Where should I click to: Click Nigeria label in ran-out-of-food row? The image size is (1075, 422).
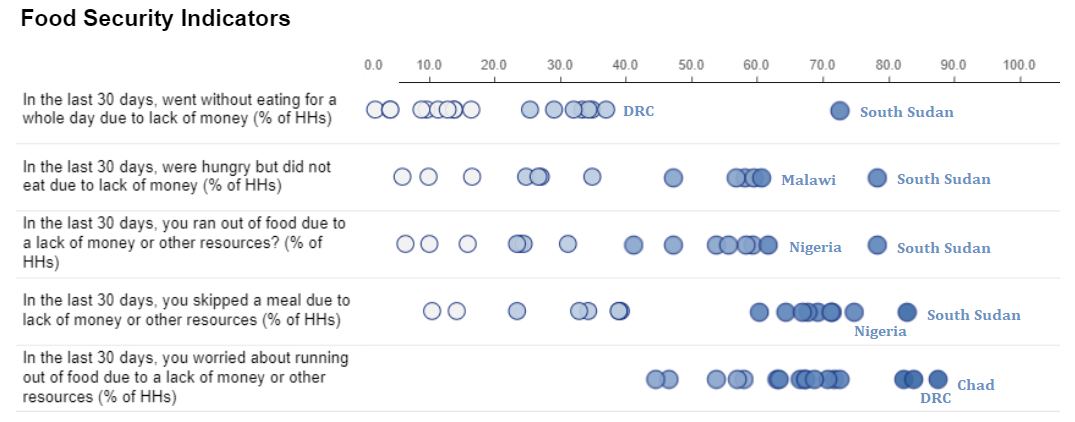pyautogui.click(x=815, y=247)
